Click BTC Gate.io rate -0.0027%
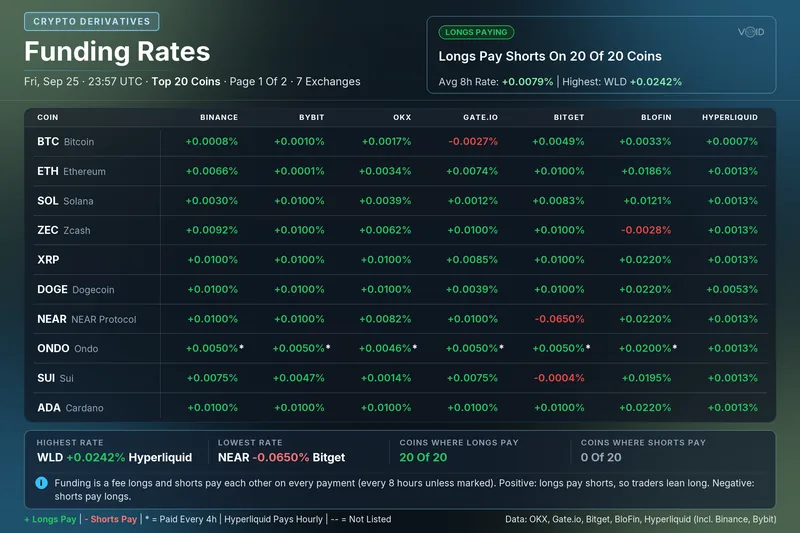Image resolution: width=800 pixels, height=533 pixels. point(473,141)
